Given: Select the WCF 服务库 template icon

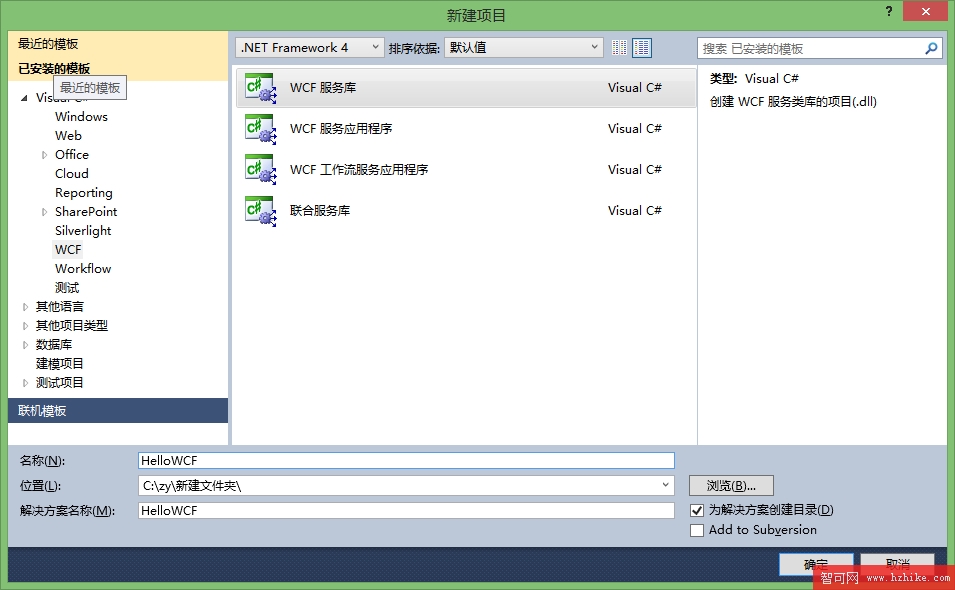Looking at the screenshot, I should [x=260, y=88].
